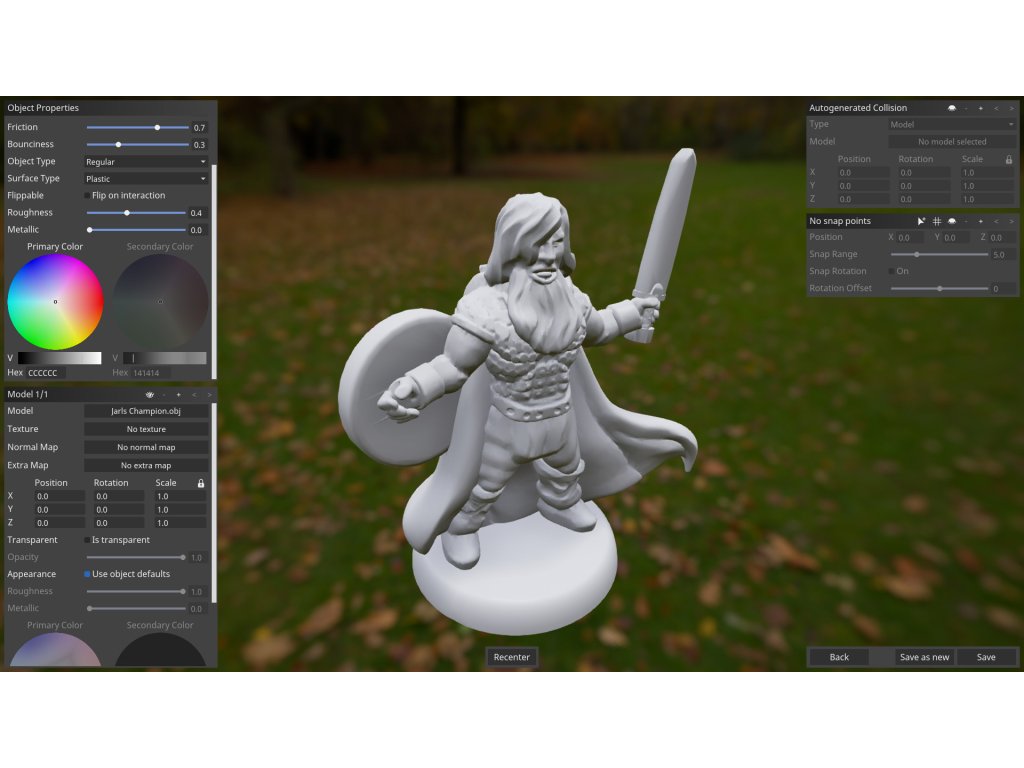Click the lock icon beside collision Scale

point(1008,159)
